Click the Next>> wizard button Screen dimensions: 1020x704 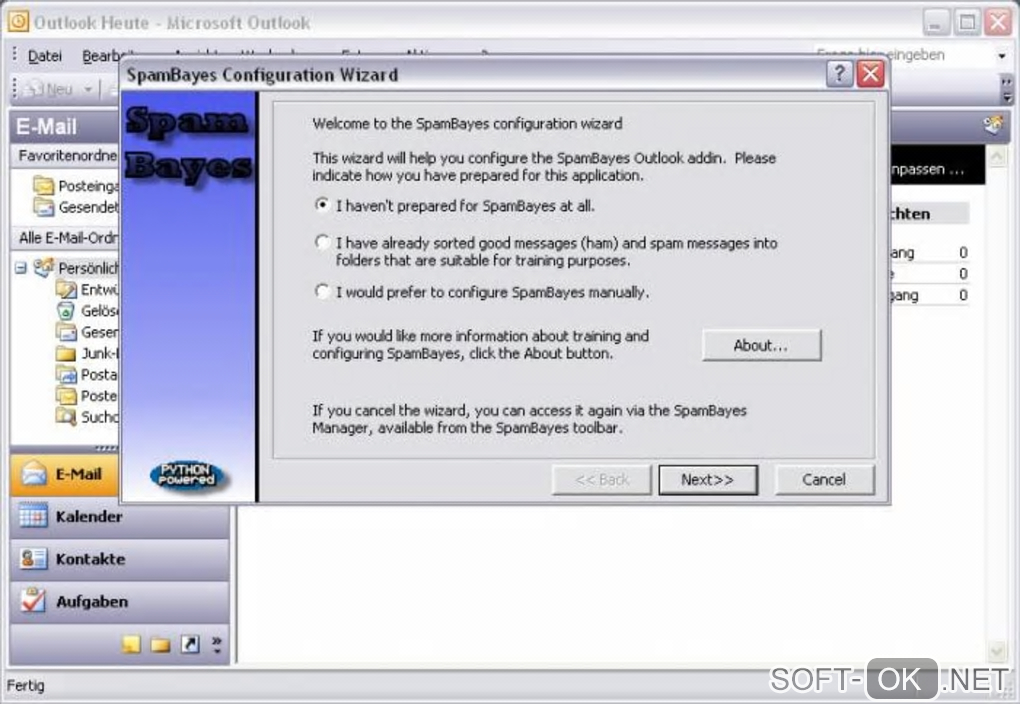pos(708,480)
